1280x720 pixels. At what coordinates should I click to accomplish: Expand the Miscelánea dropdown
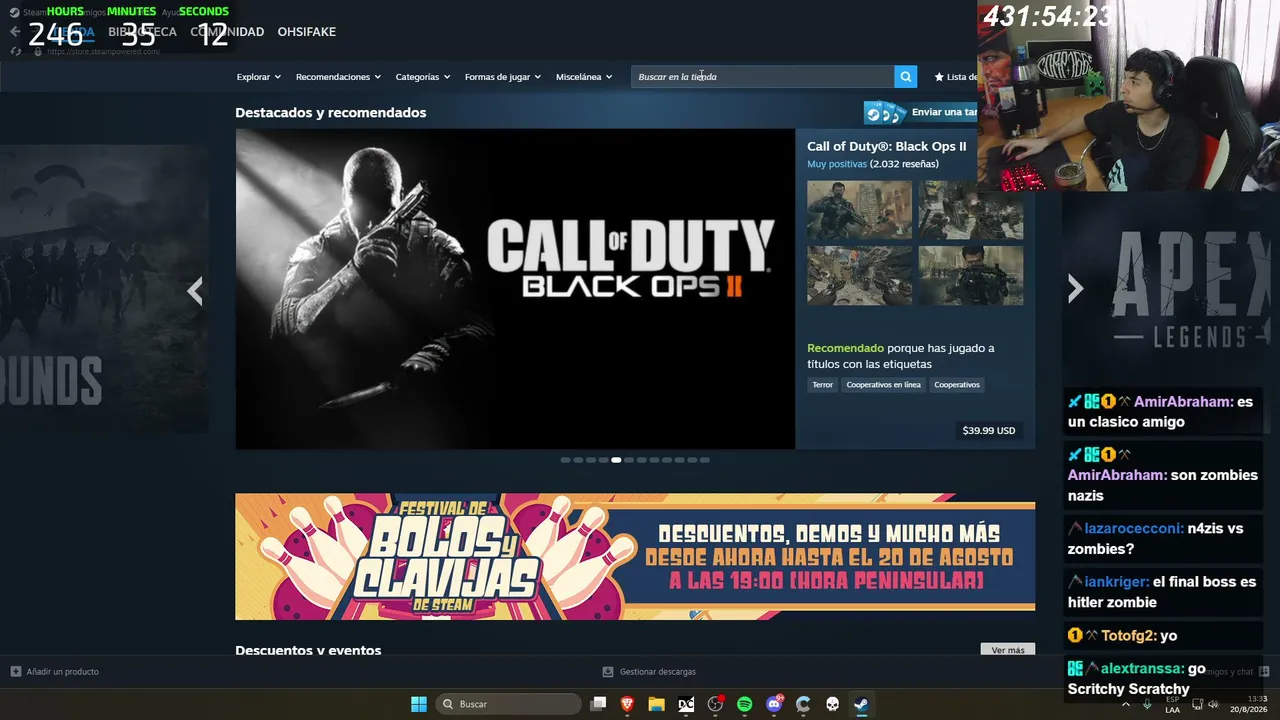point(584,77)
